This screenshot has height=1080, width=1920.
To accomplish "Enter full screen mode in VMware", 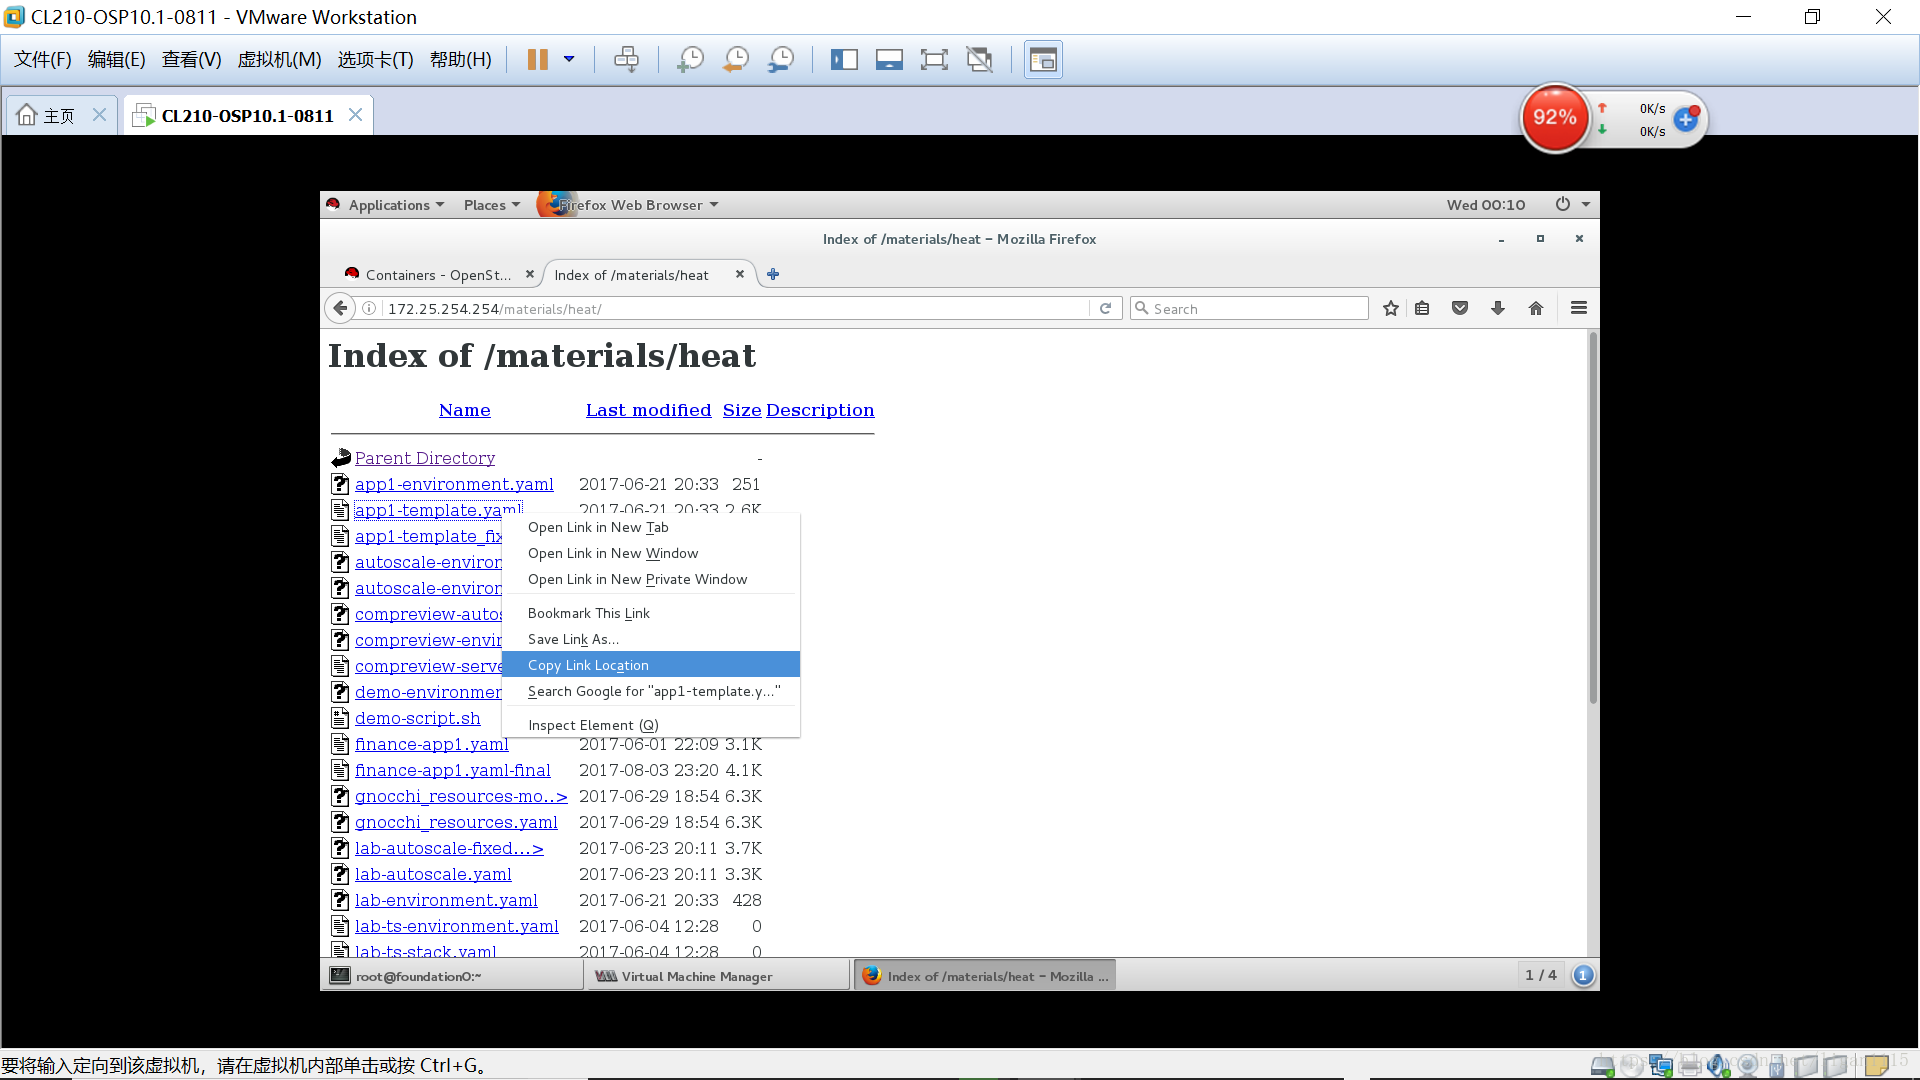I will pyautogui.click(x=934, y=59).
